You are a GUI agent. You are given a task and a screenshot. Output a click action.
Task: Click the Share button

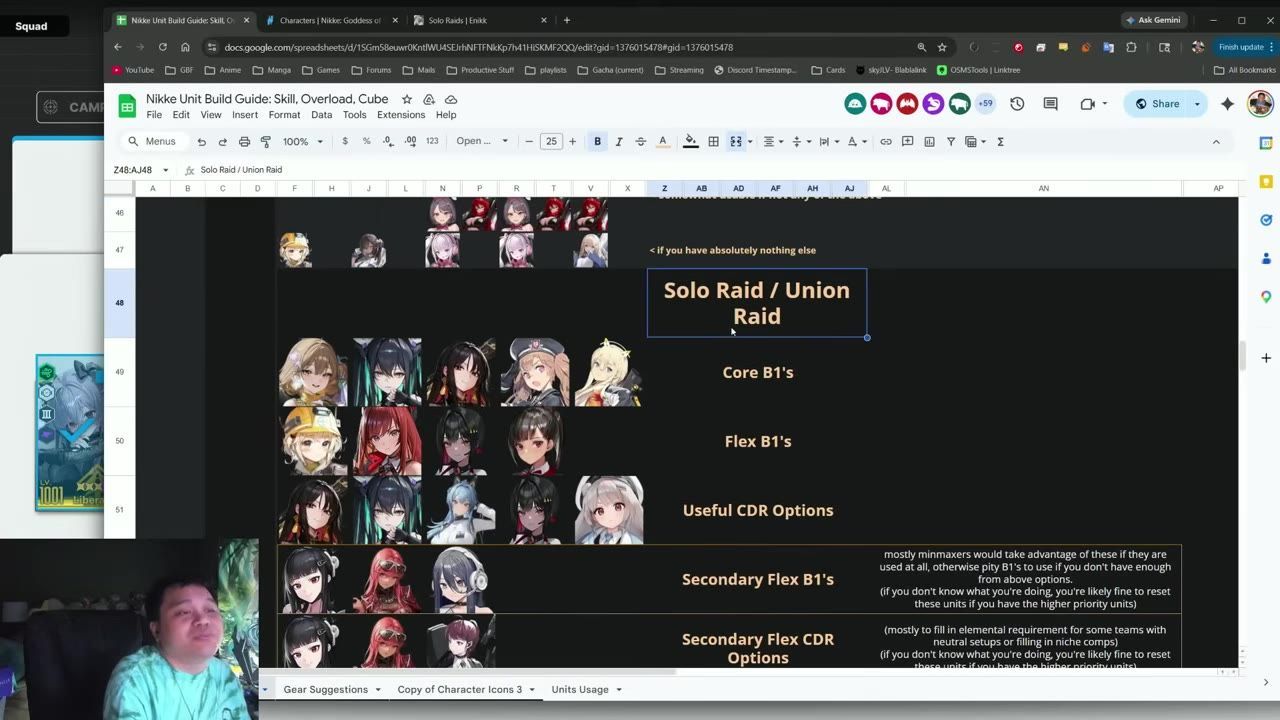1157,104
